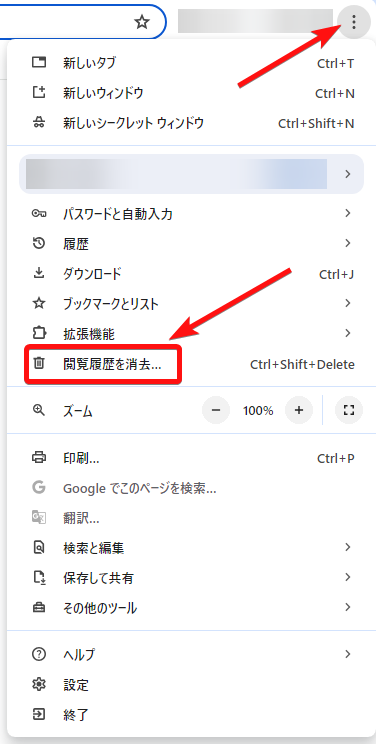This screenshot has height=744, width=376.
Task: Expand パスワードと自動入力 submenu arrow
Action: coord(348,214)
